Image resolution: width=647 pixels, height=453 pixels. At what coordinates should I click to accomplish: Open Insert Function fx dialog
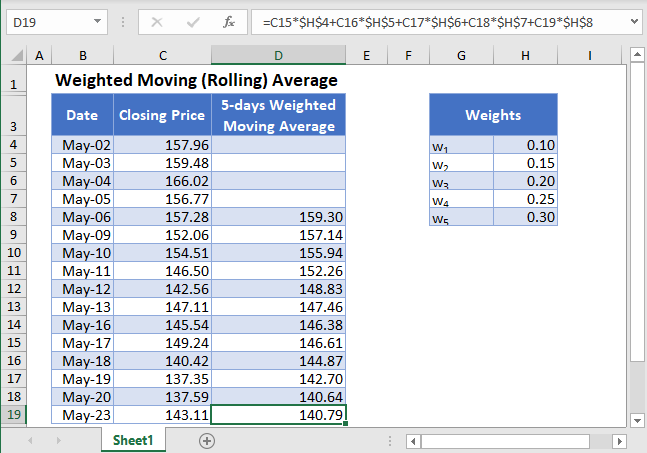[x=229, y=22]
